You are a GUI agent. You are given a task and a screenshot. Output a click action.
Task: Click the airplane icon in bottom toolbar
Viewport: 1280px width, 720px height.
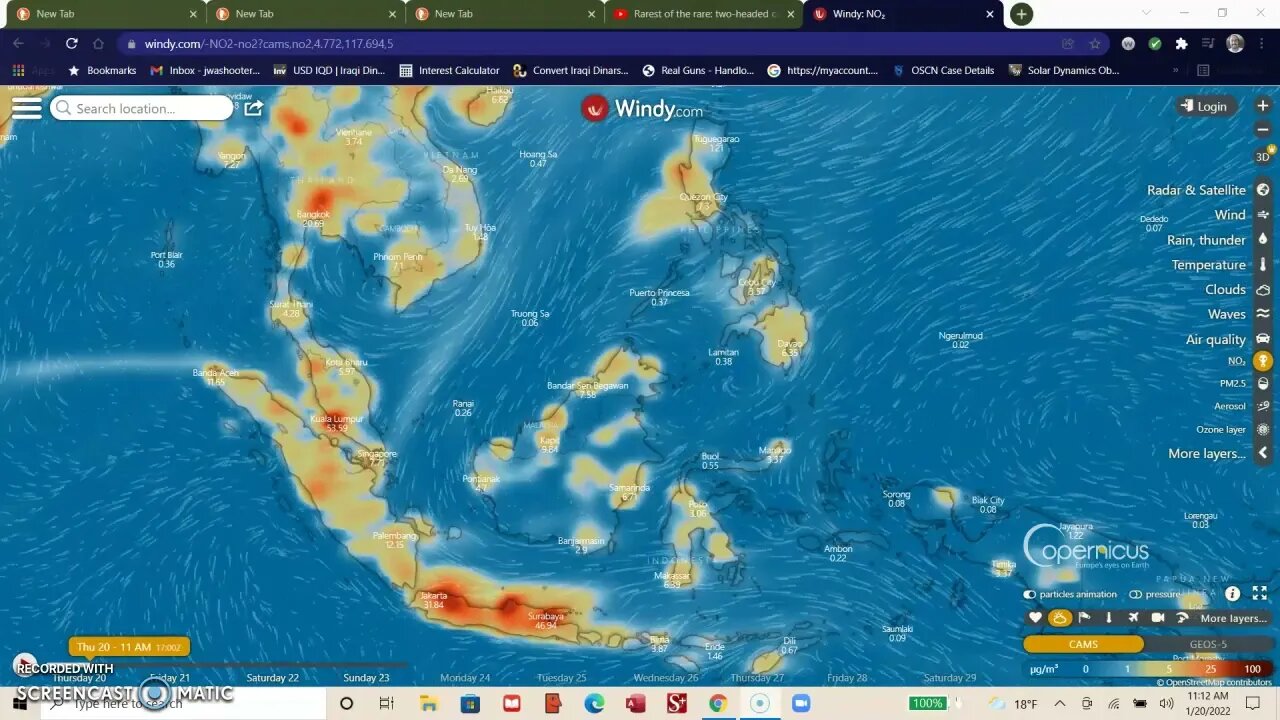pos(1133,618)
